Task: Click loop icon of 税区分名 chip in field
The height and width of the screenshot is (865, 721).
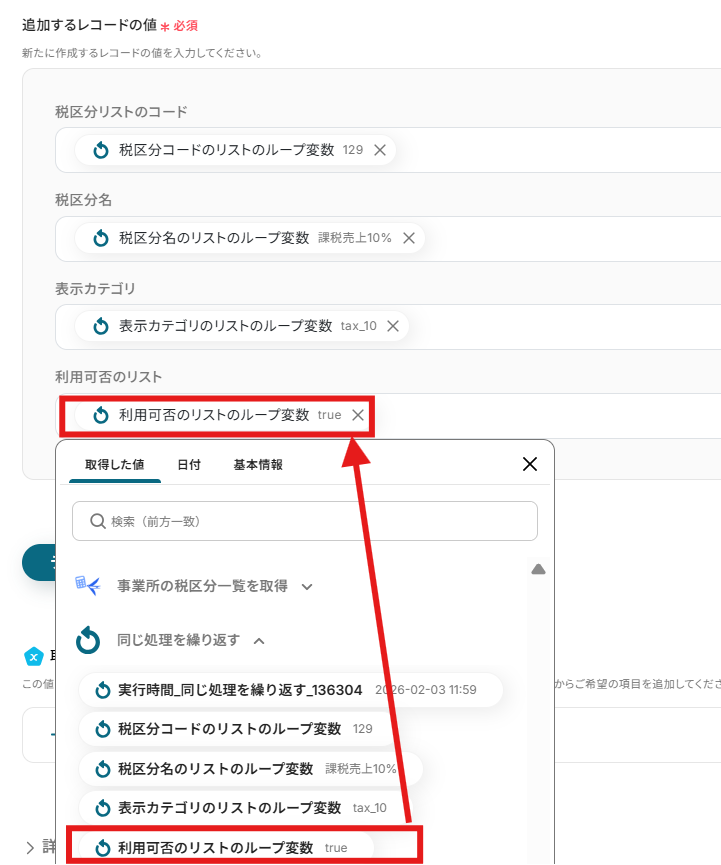Action: tap(101, 238)
